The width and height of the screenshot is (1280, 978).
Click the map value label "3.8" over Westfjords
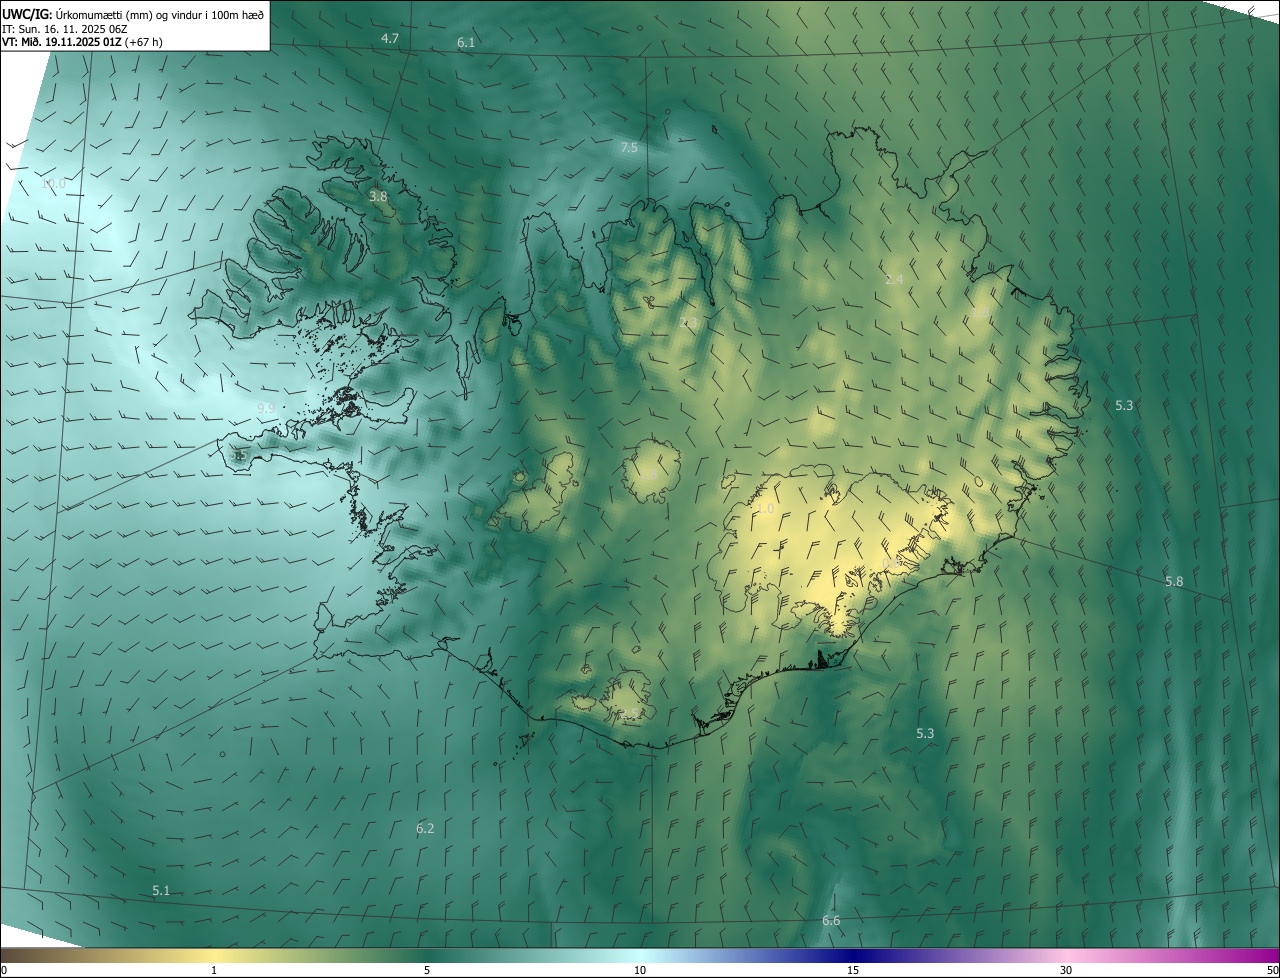(x=378, y=197)
